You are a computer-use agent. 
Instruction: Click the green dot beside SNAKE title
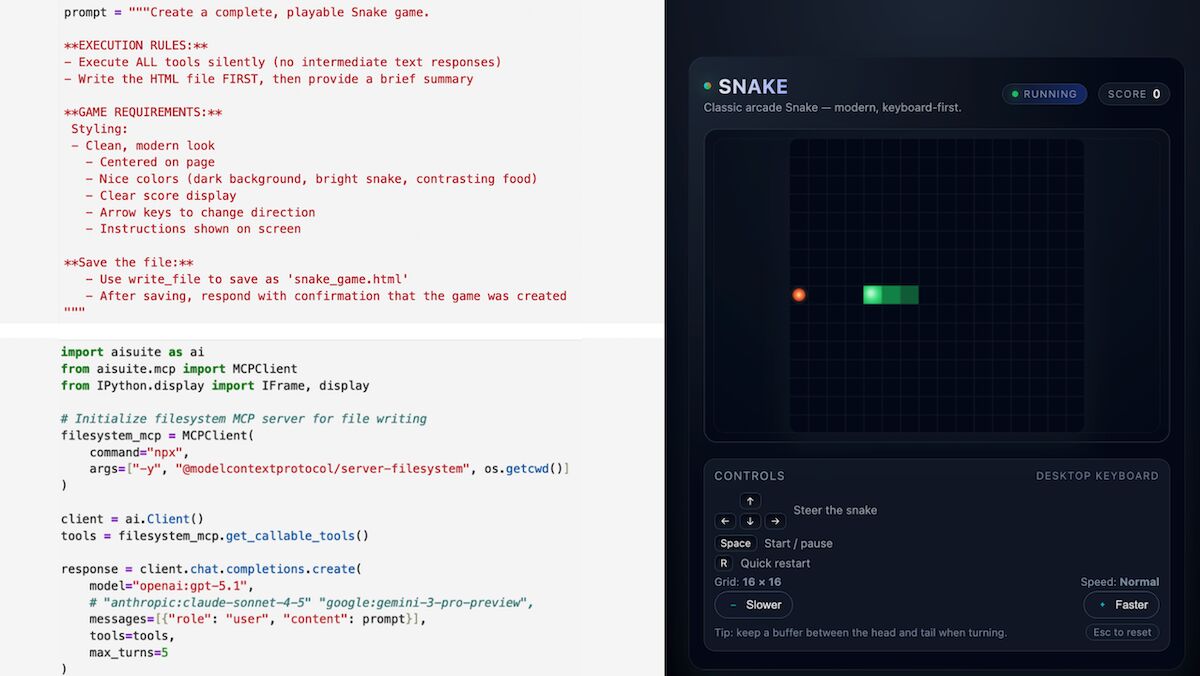pyautogui.click(x=708, y=87)
